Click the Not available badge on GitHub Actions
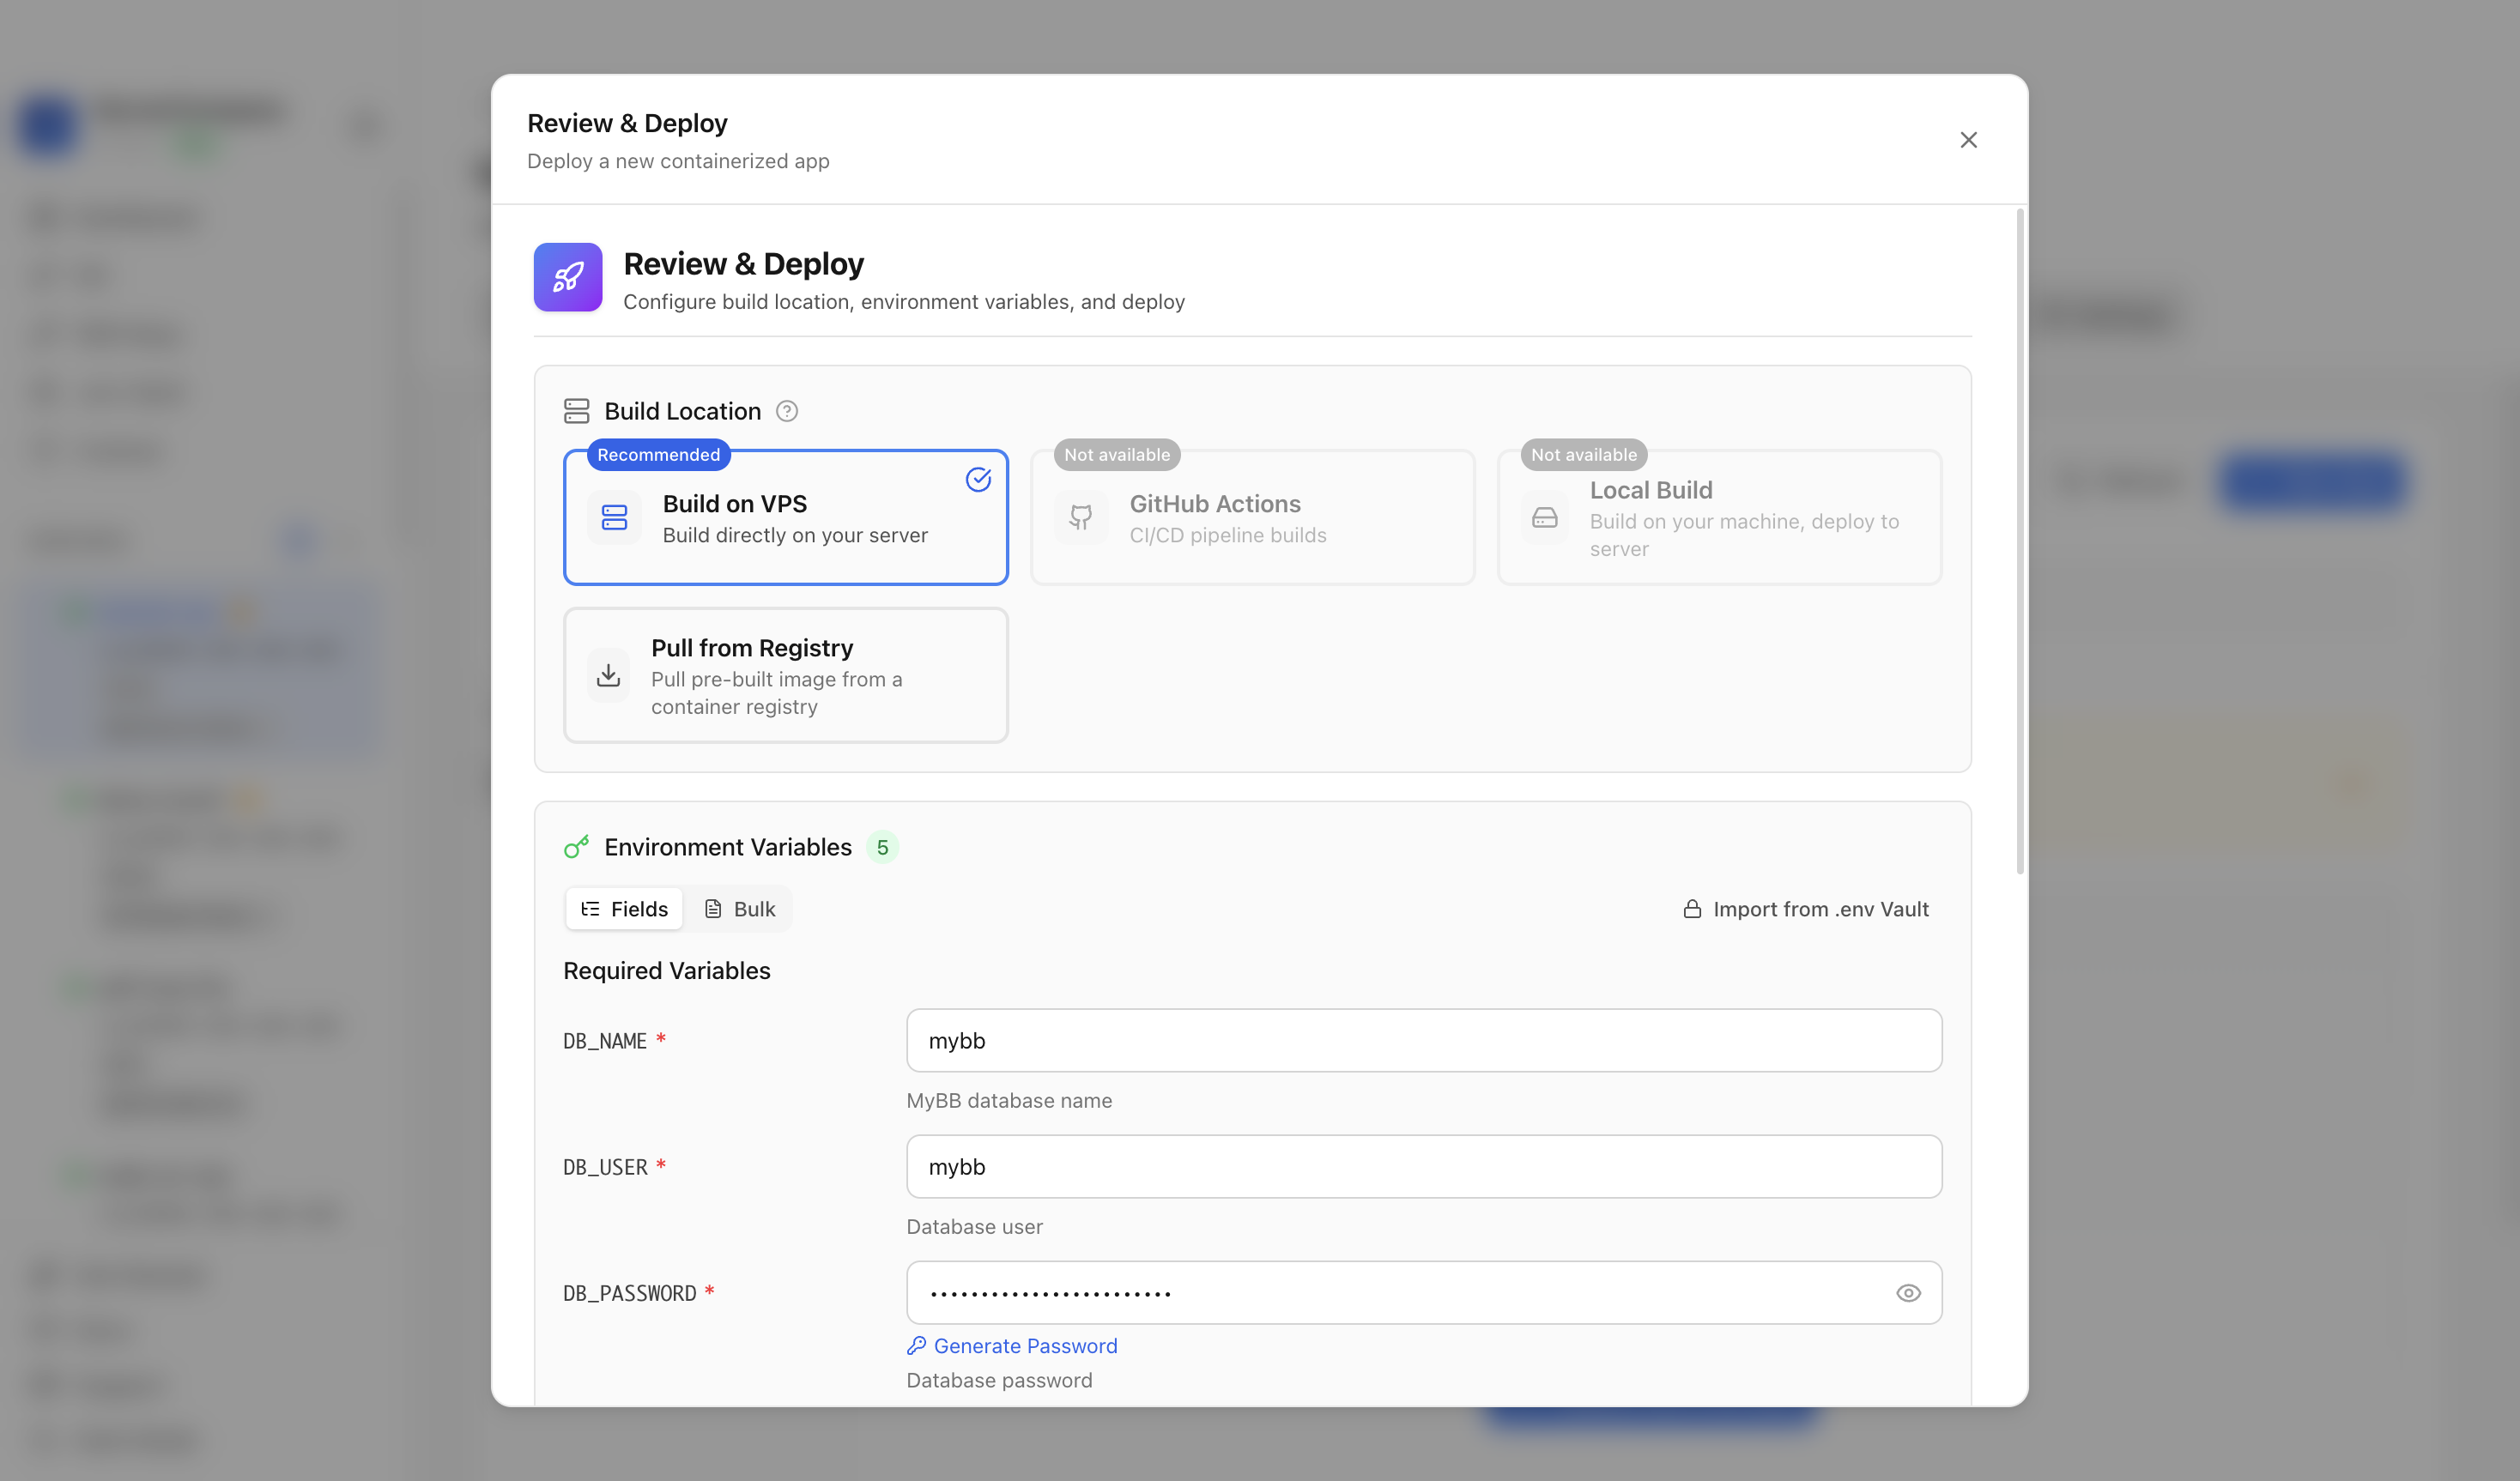The height and width of the screenshot is (1481, 2520). [1117, 455]
